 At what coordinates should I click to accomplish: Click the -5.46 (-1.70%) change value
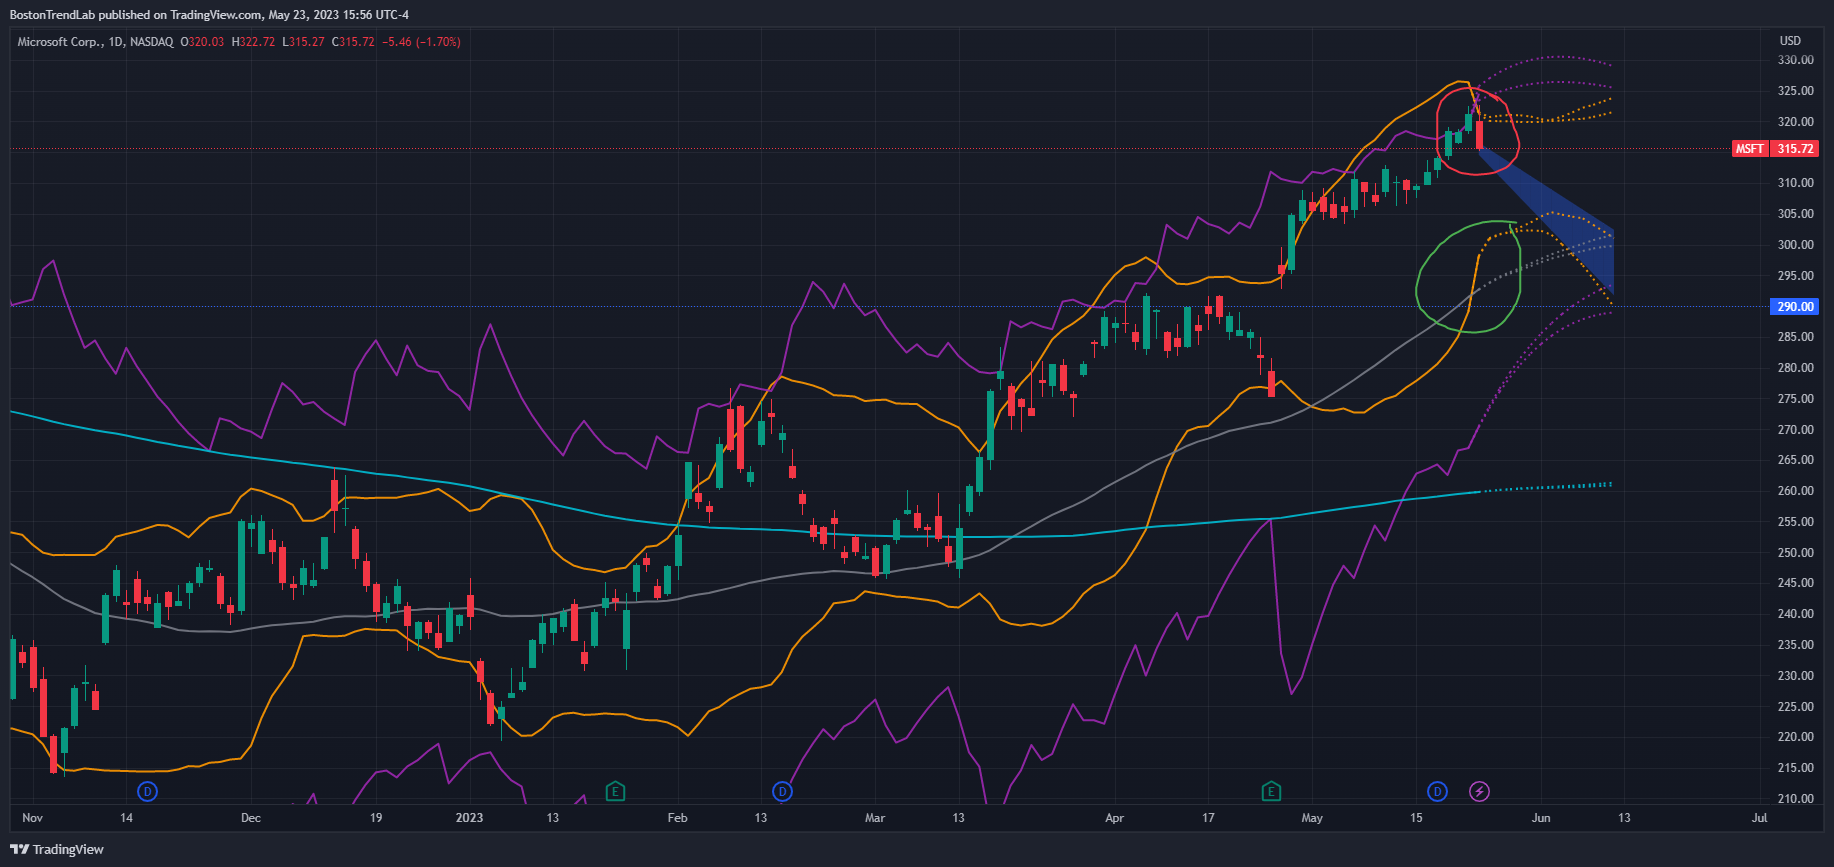[x=421, y=42]
